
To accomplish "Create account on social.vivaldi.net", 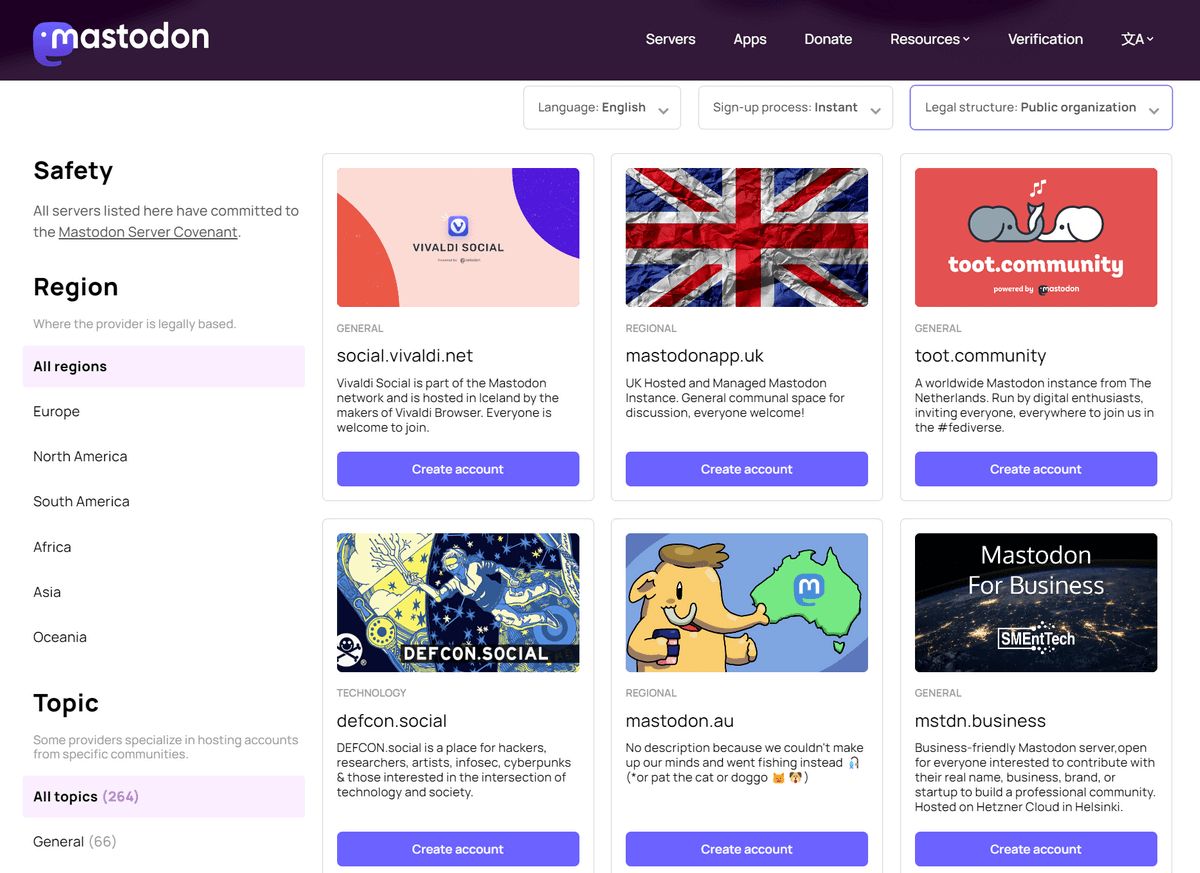I will pos(458,469).
